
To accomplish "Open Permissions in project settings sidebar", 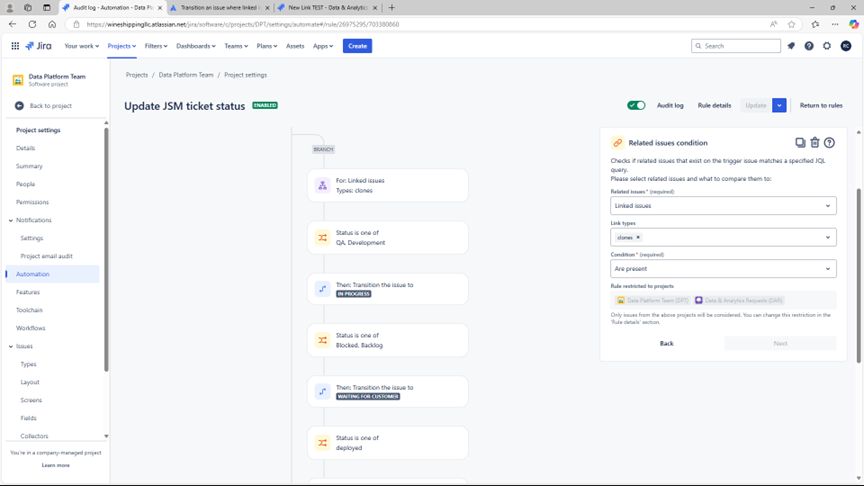I will pos(32,202).
